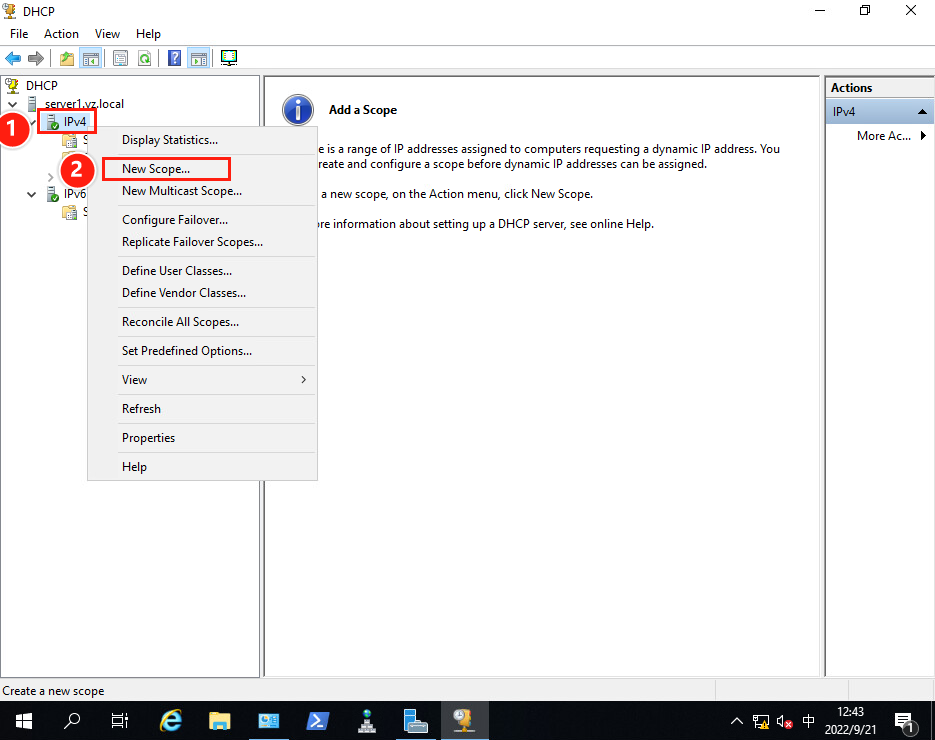
Task: Open File Explorer from the taskbar
Action: coord(219,721)
